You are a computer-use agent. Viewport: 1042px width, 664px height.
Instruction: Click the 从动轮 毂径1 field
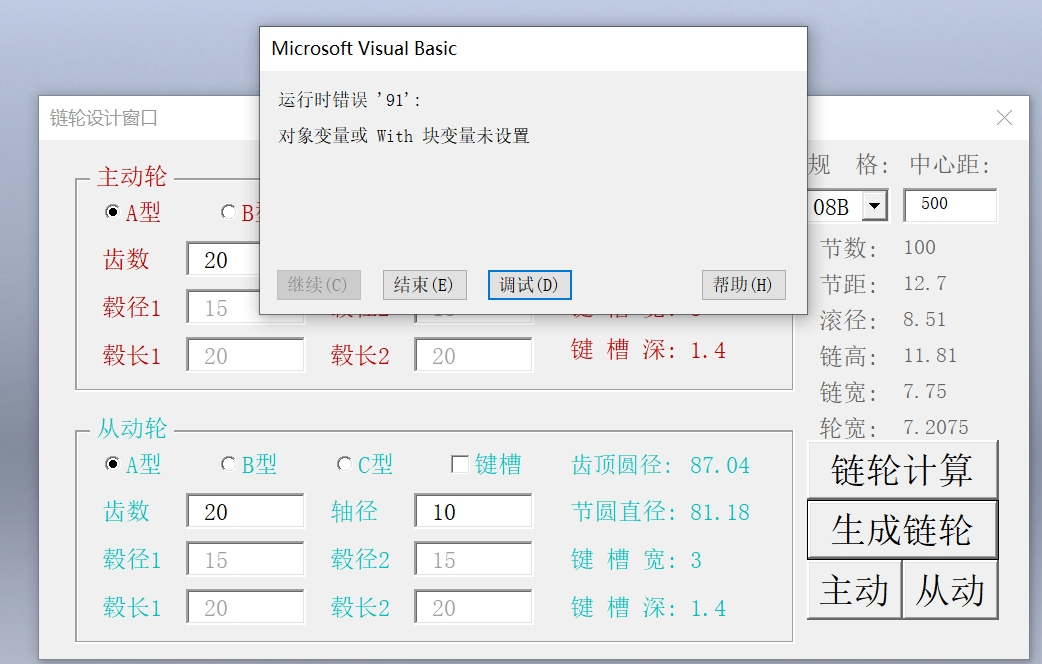coord(245,559)
